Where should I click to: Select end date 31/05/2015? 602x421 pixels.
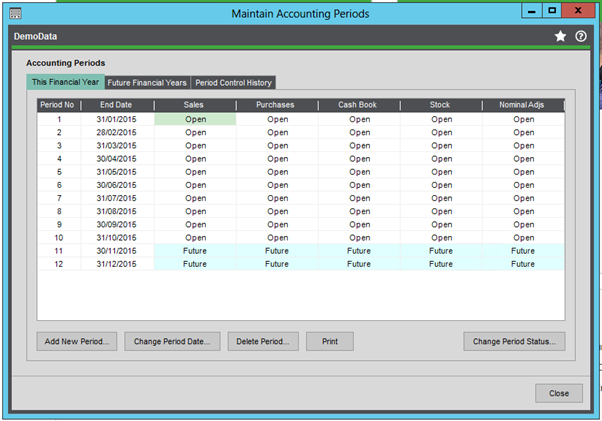(116, 172)
